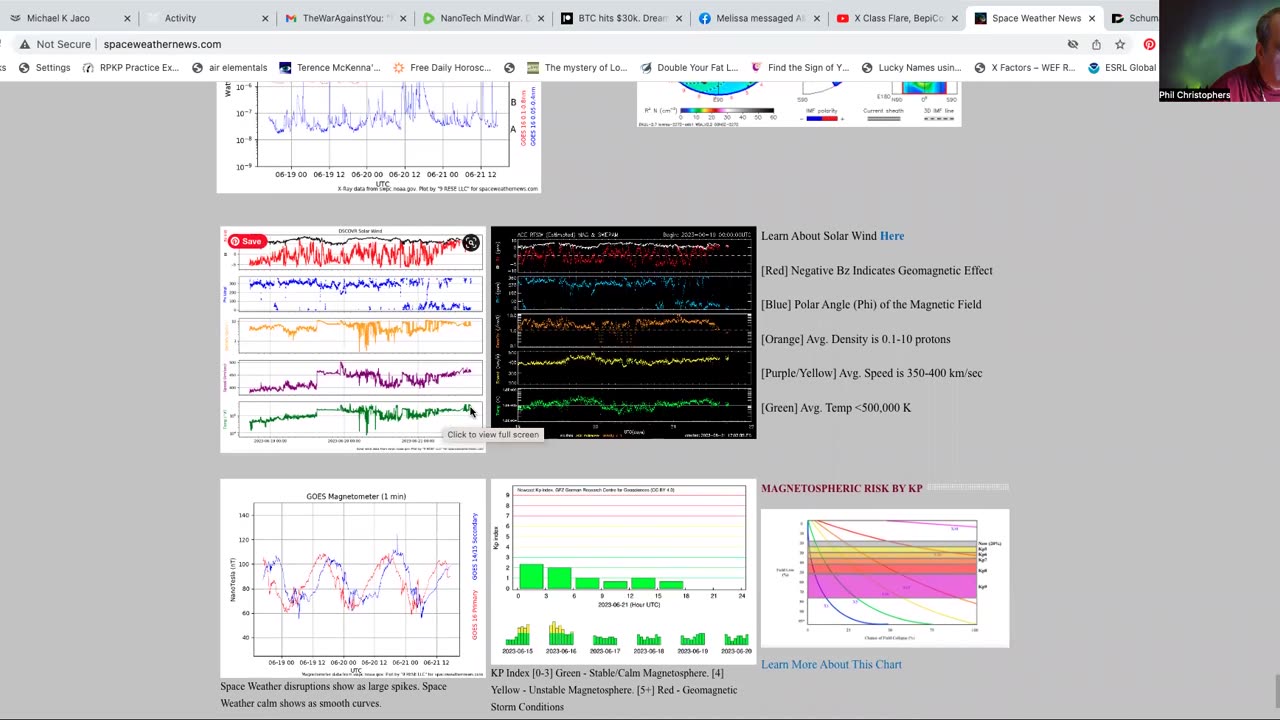Click '[Orange] Avg. Density is 0.1-10 protons' text
1280x720 pixels.
pos(855,339)
